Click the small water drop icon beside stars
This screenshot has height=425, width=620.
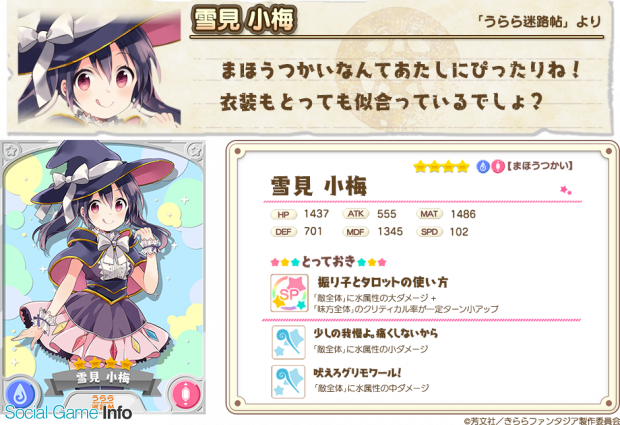[x=482, y=166]
